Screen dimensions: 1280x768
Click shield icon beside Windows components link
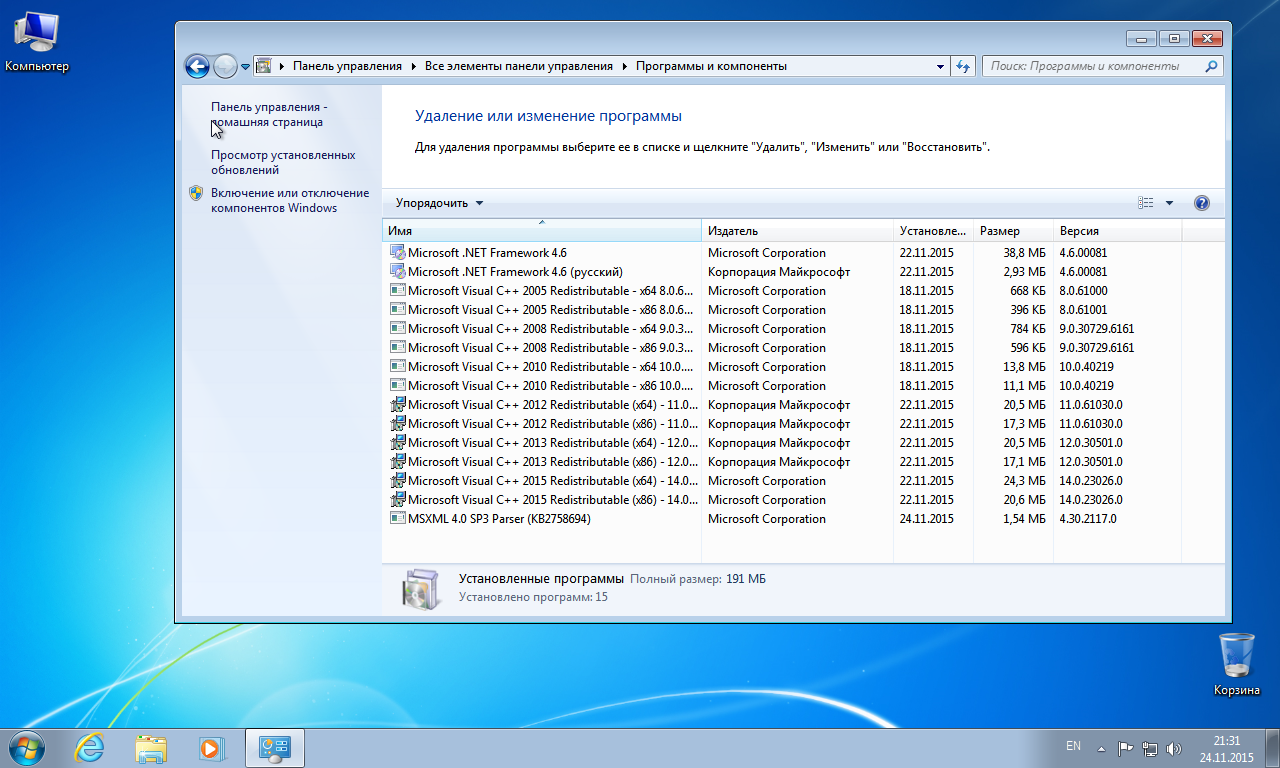coord(196,193)
